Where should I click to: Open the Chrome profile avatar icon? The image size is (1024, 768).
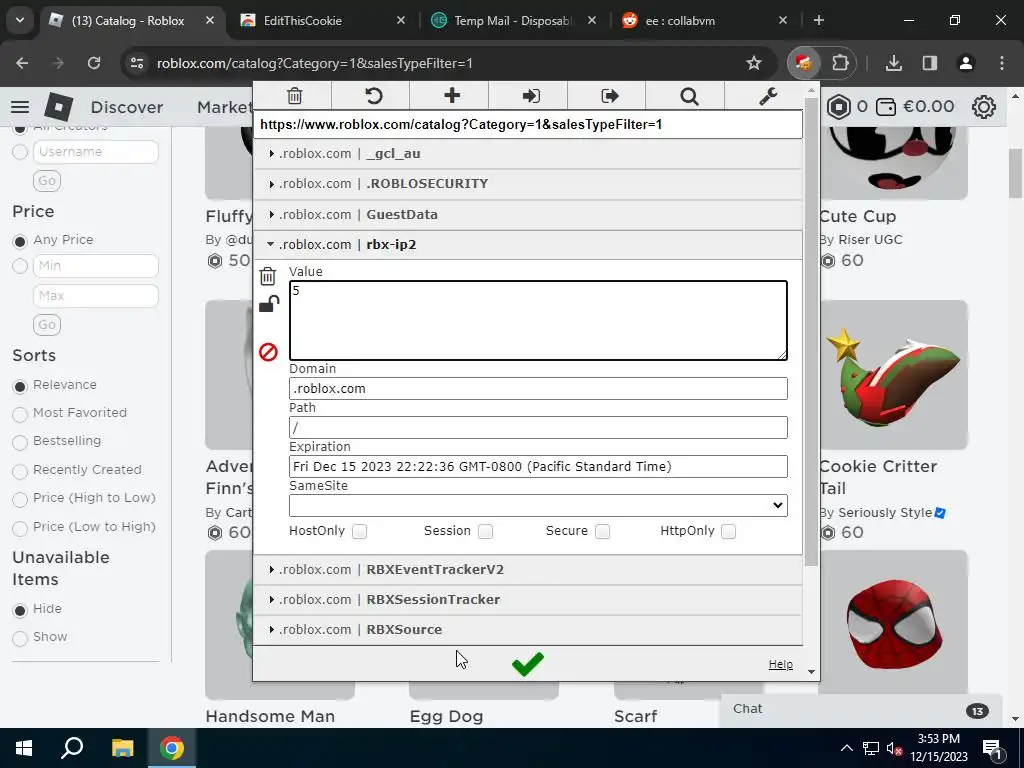click(965, 63)
